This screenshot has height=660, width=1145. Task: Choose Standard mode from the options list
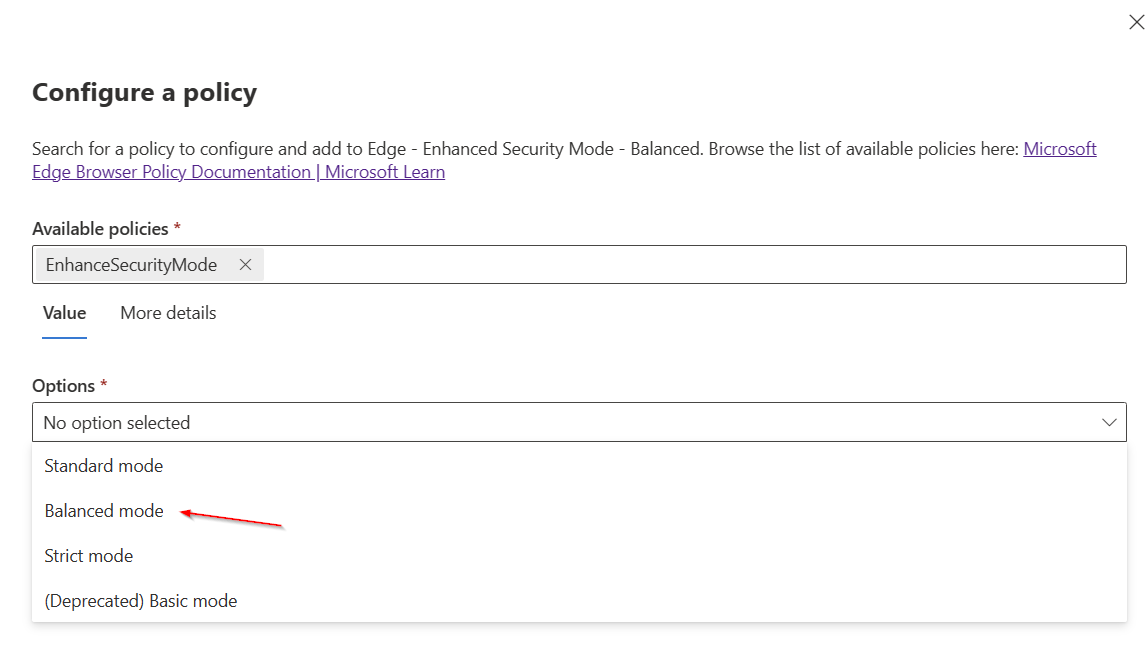[x=104, y=466]
